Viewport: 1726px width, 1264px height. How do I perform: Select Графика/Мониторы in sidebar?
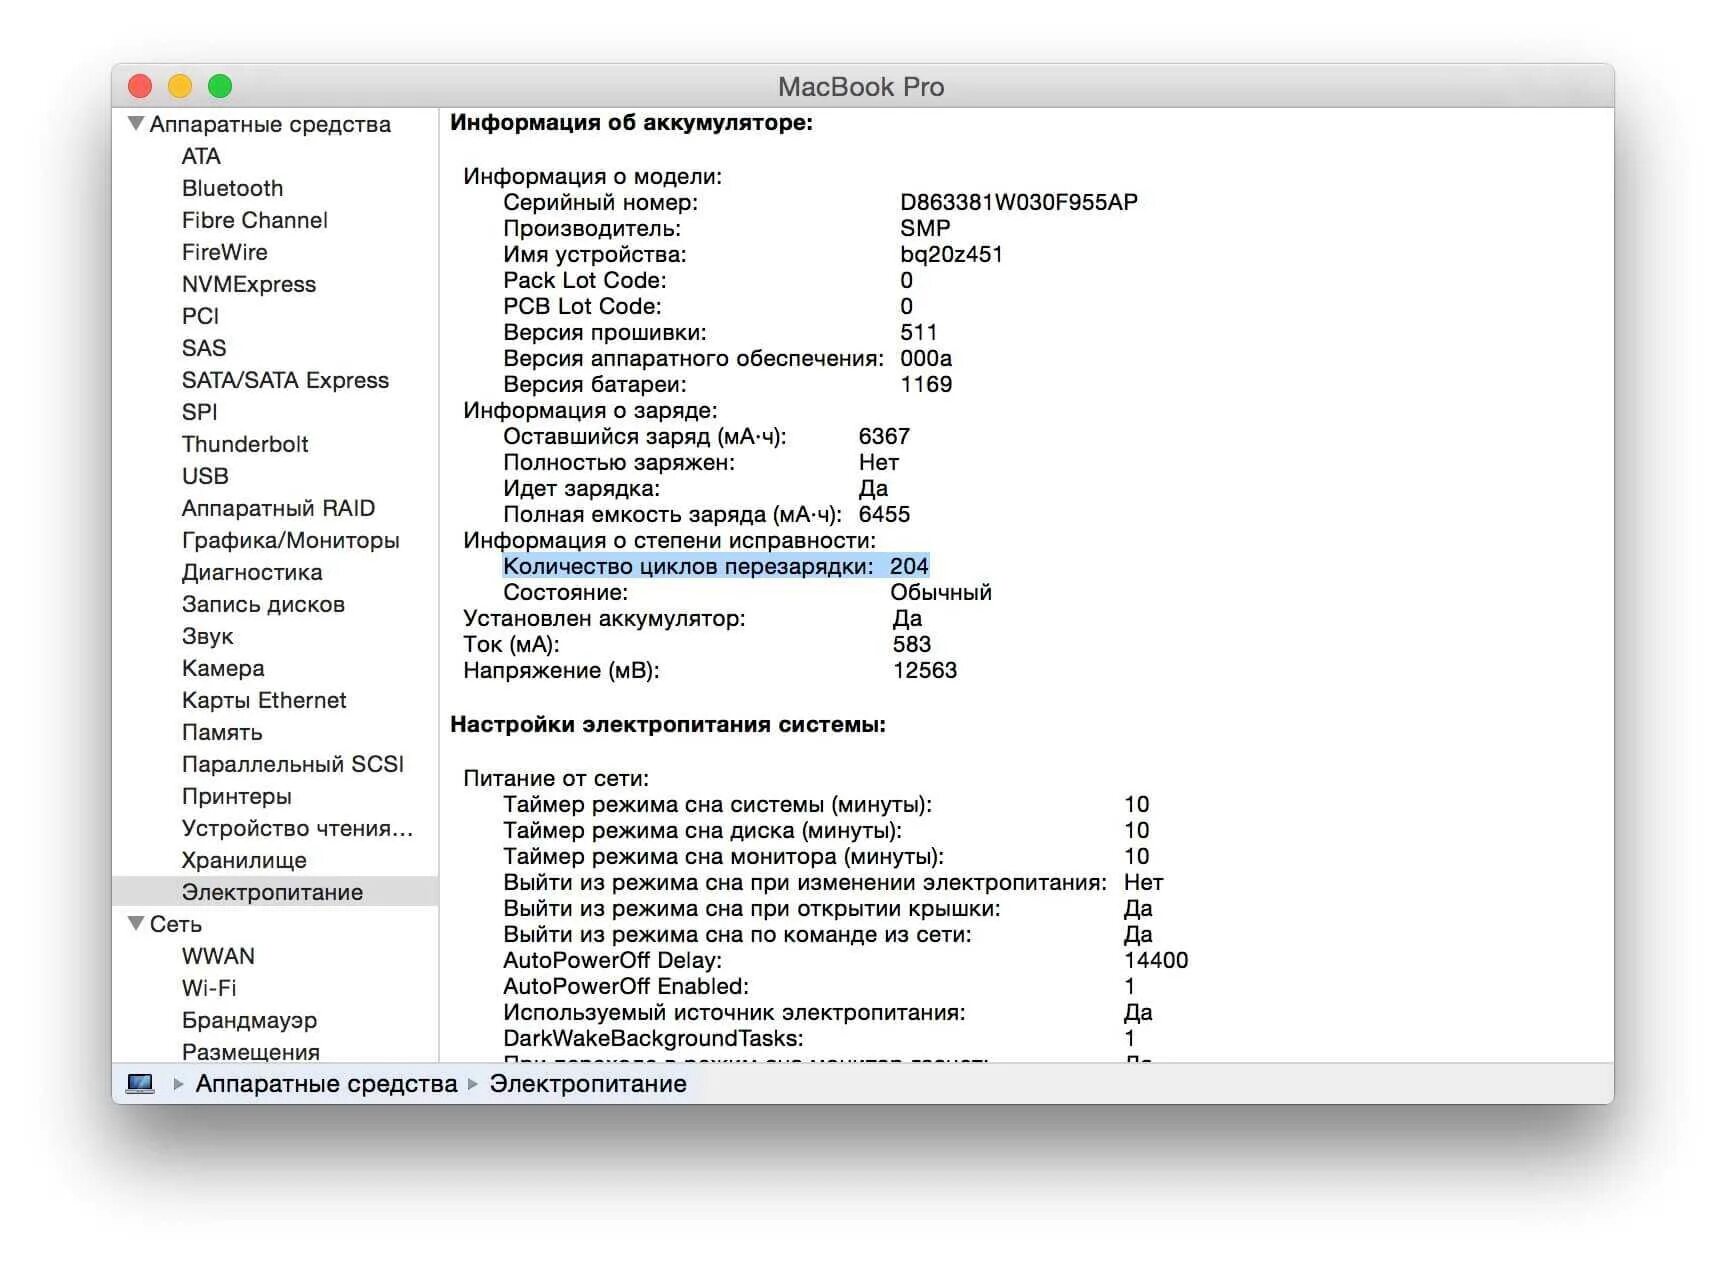[x=290, y=540]
